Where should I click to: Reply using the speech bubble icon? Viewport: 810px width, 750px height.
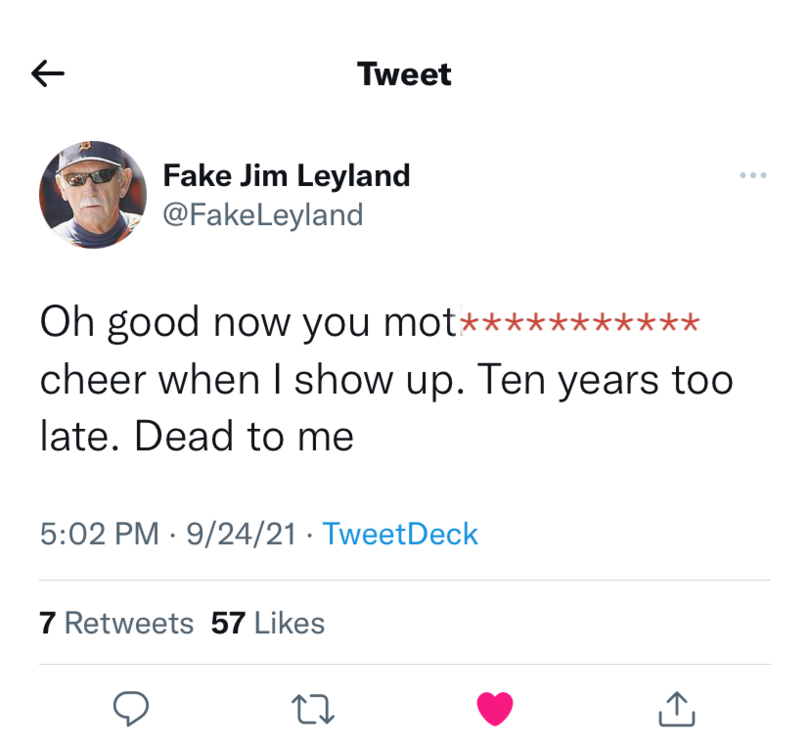pos(130,709)
